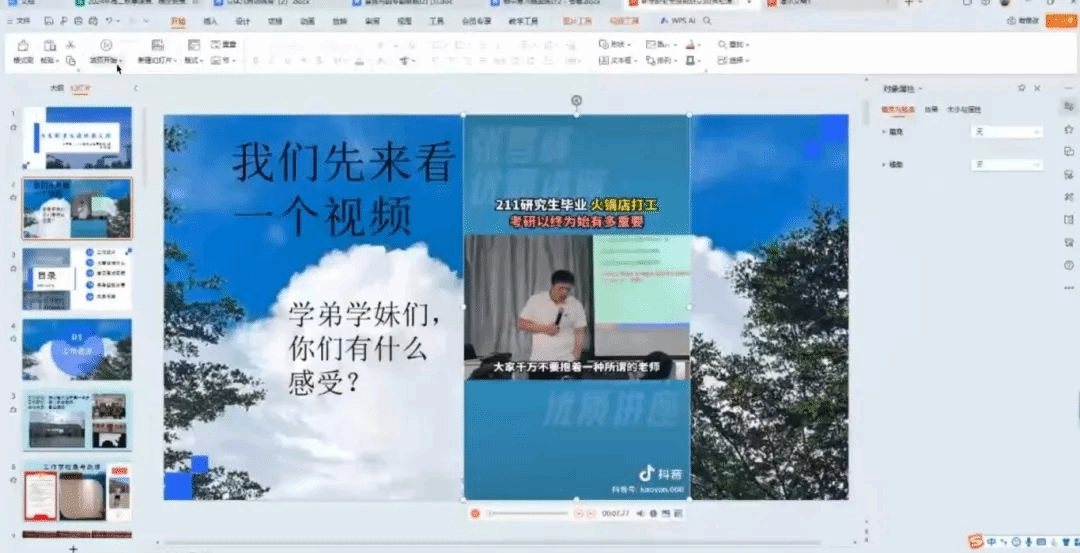Switch to the Outline pane tab
Viewport: 1080px width, 553px height.
click(57, 89)
